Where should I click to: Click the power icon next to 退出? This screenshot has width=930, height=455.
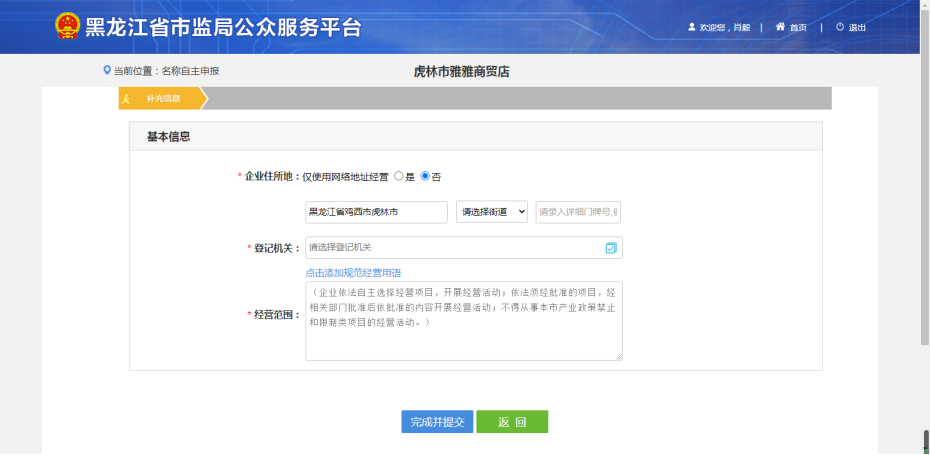[x=840, y=27]
